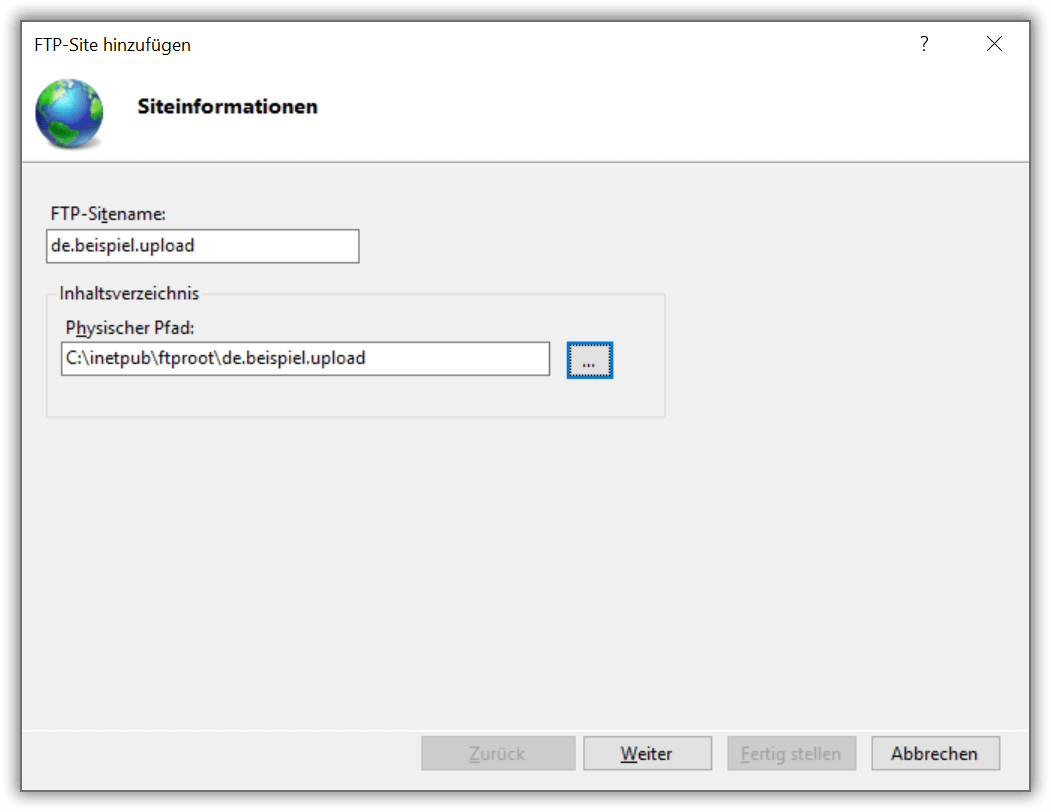Image resolution: width=1051 pixels, height=812 pixels.
Task: Place cursor on de.beispiel.upload in the site name field
Action: [123, 246]
